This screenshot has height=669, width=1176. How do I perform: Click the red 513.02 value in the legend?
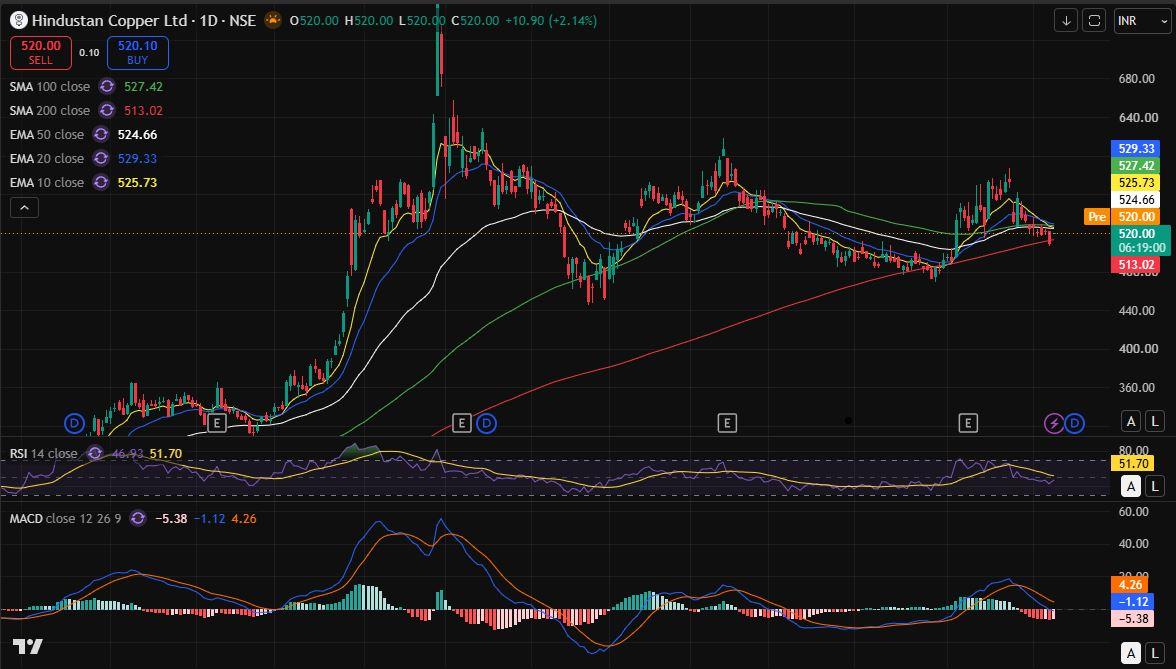tap(143, 110)
